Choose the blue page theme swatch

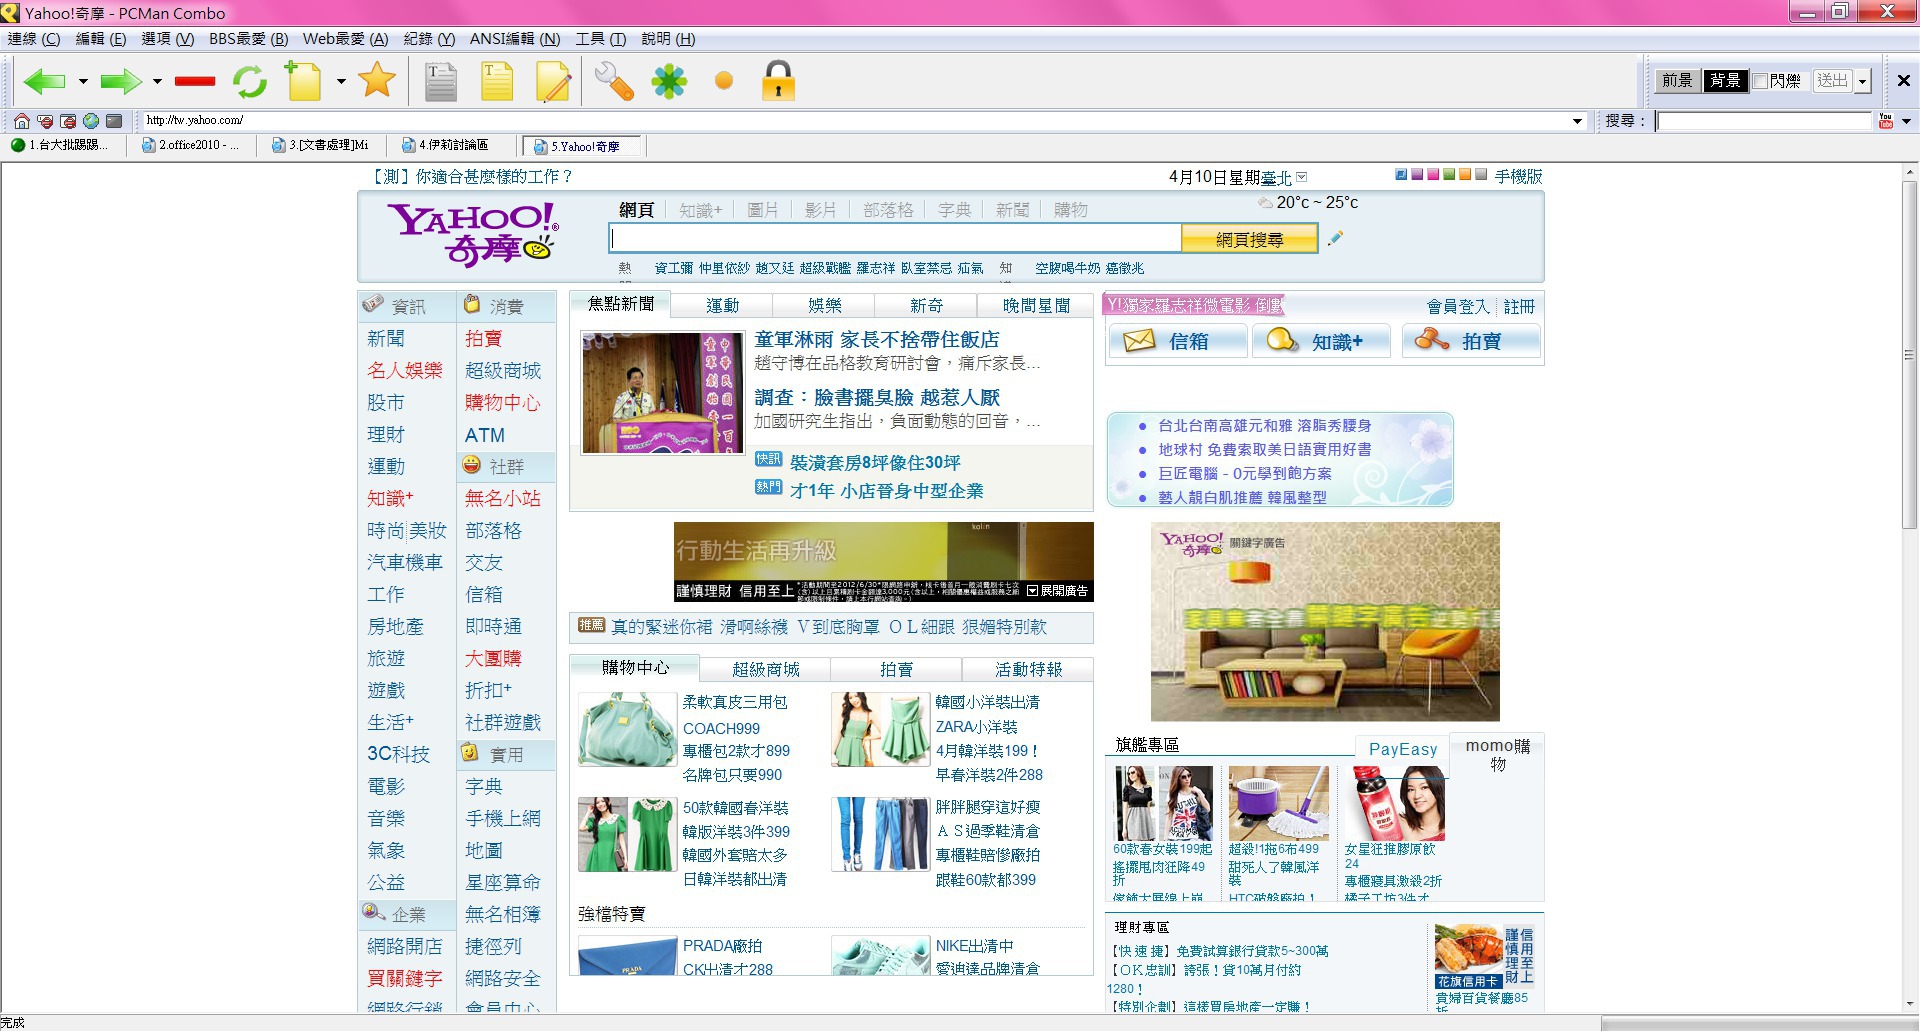click(1401, 175)
